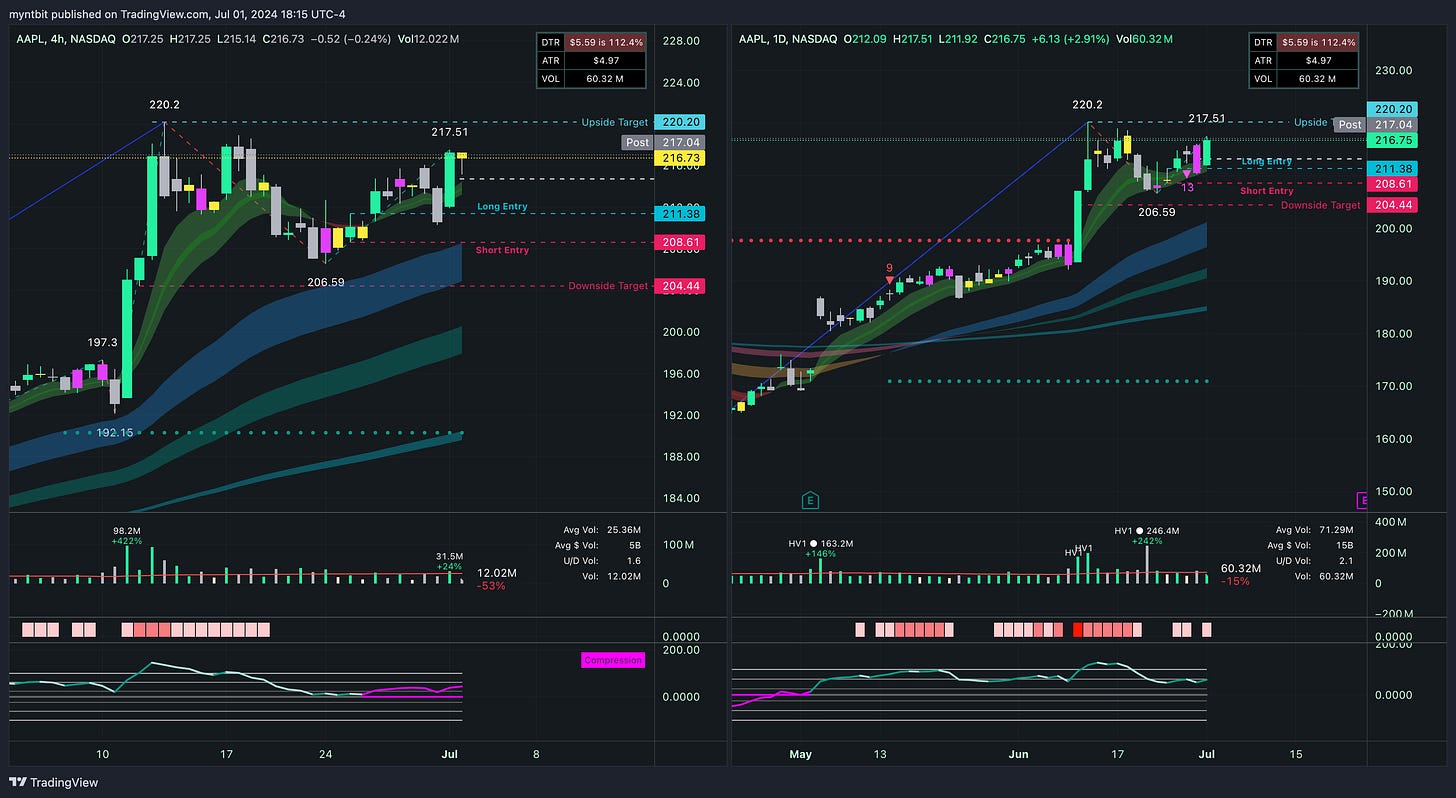The height and width of the screenshot is (798, 1456).
Task: Click the 98.2M +422% volume annotation
Action: (126, 535)
